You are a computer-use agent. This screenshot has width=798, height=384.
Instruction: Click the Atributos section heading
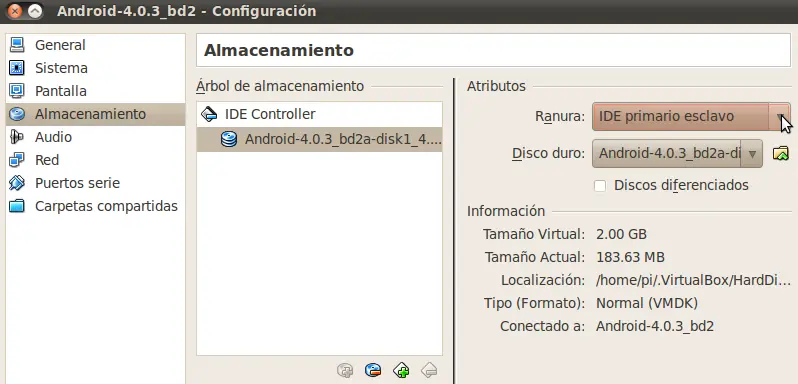[496, 86]
